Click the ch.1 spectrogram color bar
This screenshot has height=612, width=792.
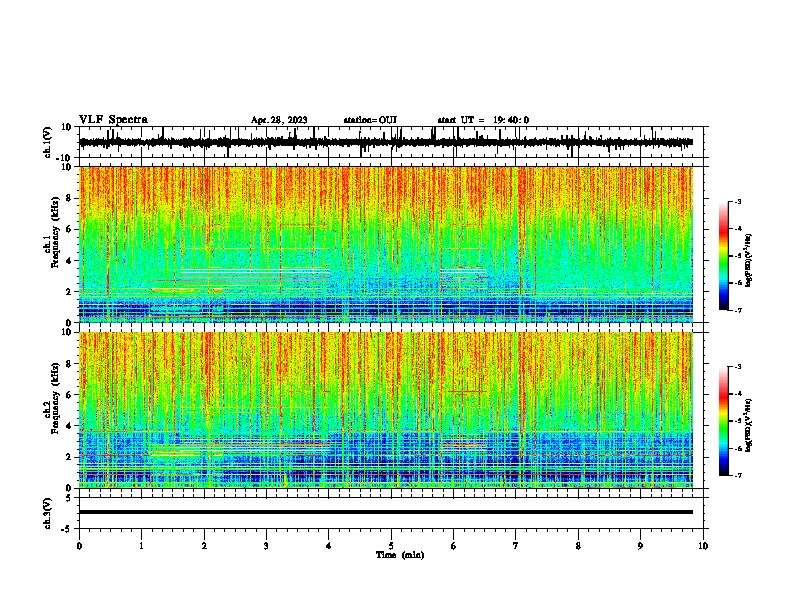click(723, 256)
